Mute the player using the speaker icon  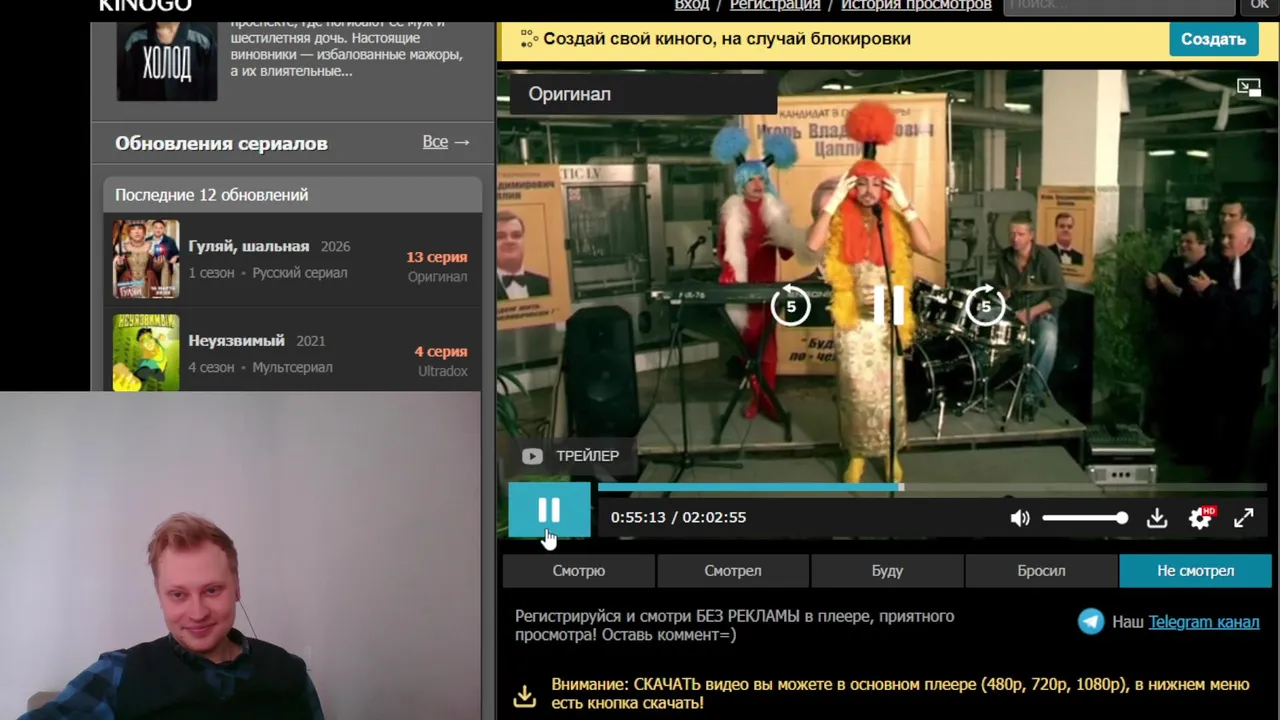click(1019, 518)
